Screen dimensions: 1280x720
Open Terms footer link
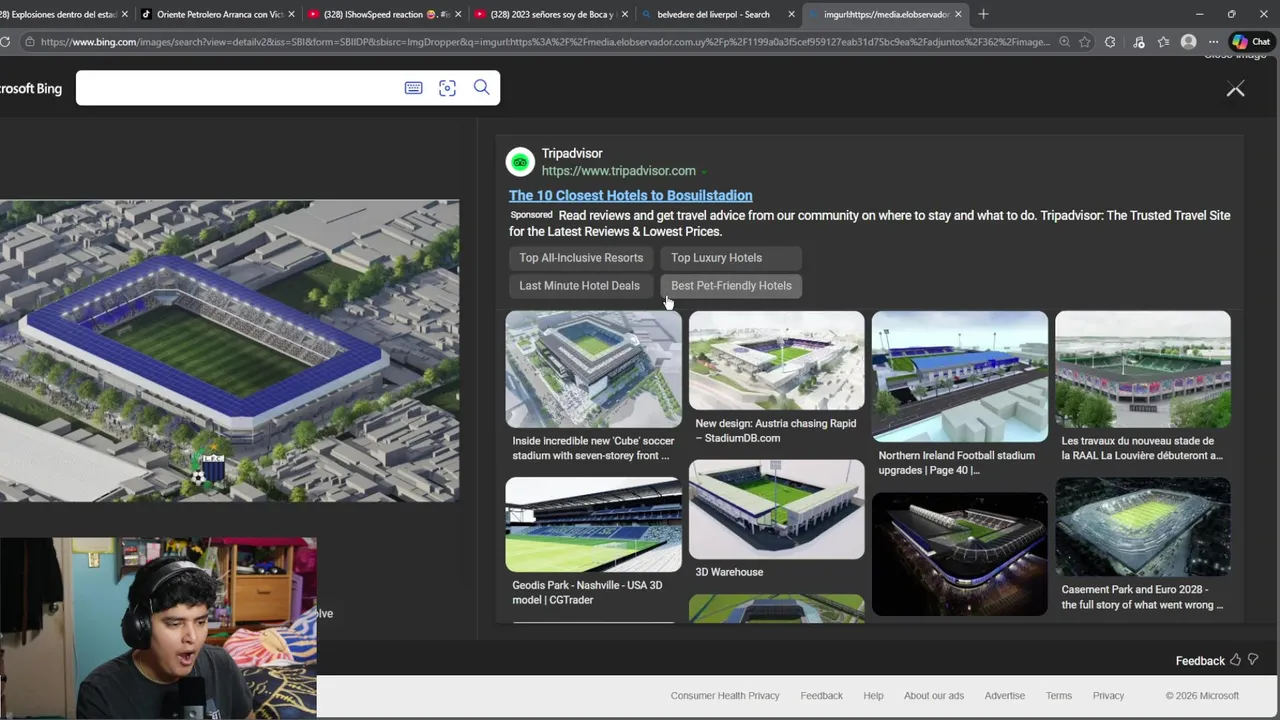pos(1058,696)
